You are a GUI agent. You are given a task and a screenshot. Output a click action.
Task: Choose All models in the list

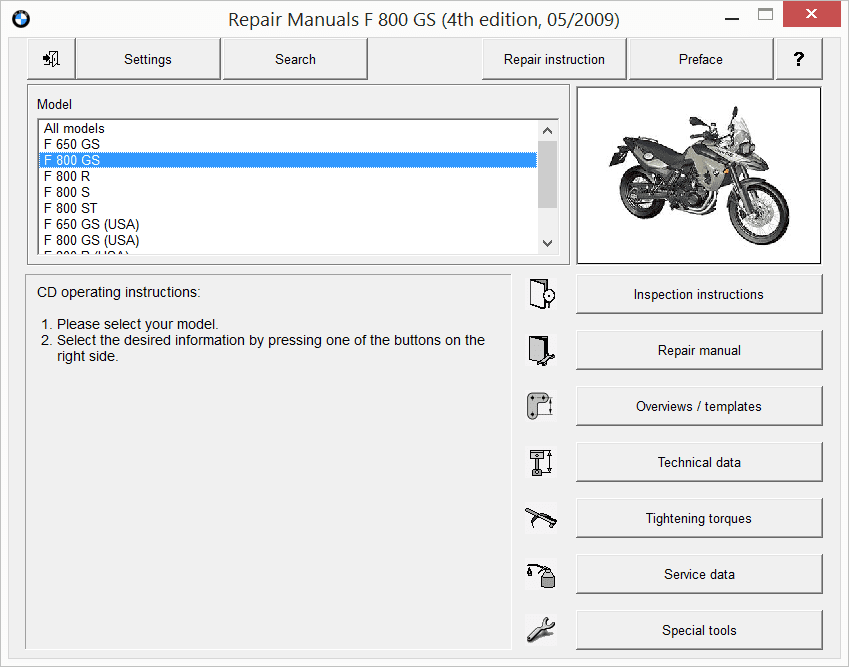74,128
